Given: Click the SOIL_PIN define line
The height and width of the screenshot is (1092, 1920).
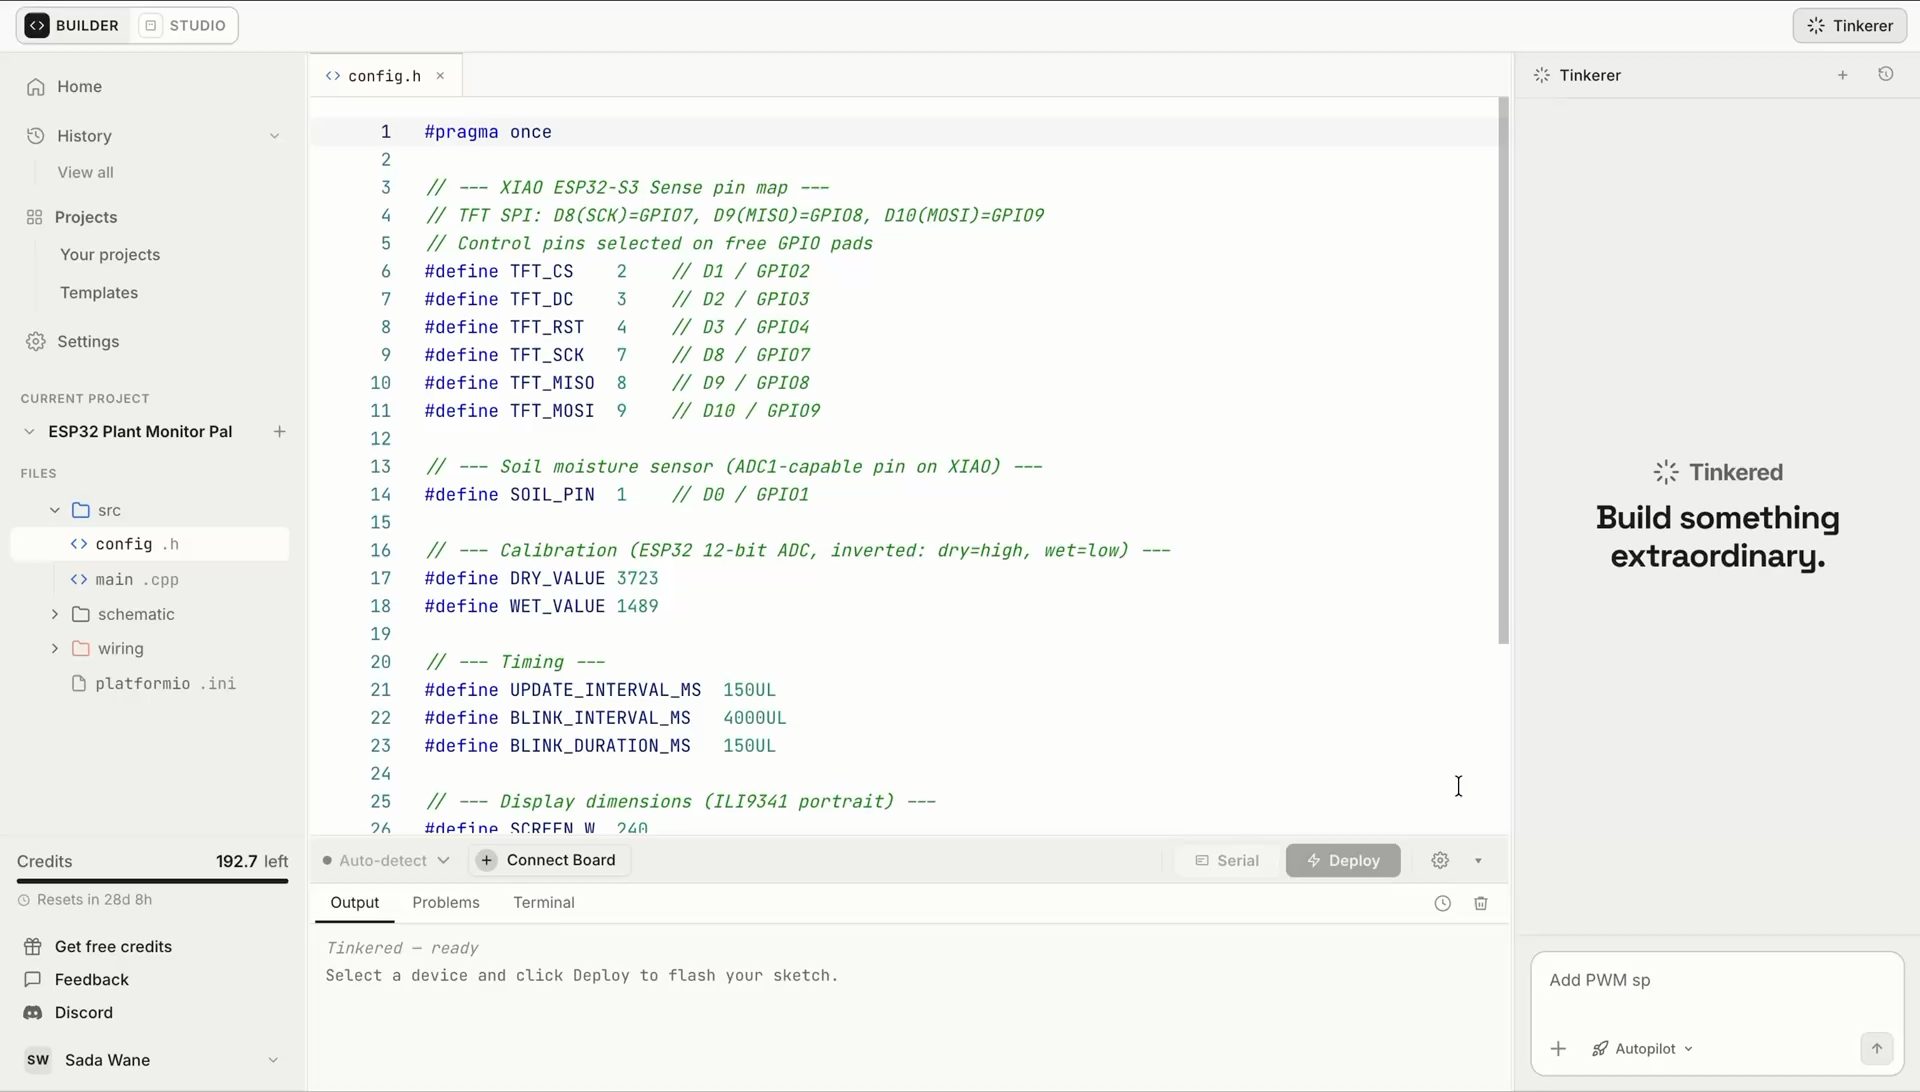Looking at the screenshot, I should (616, 495).
